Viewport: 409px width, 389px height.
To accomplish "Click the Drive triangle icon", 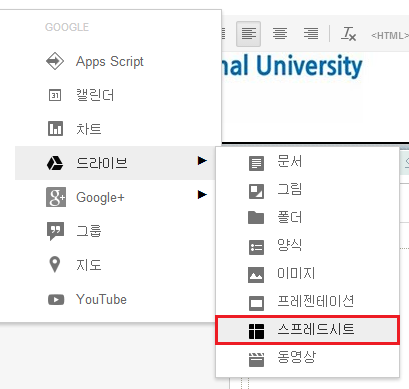I will 55,163.
